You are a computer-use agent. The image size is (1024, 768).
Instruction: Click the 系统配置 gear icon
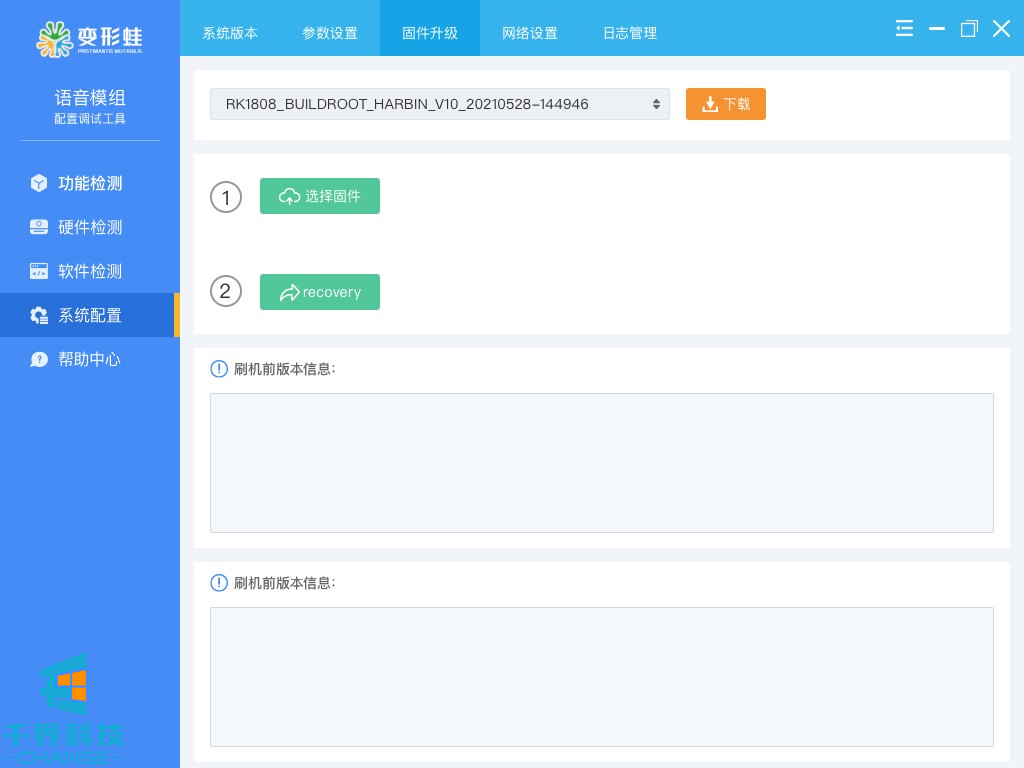[39, 315]
